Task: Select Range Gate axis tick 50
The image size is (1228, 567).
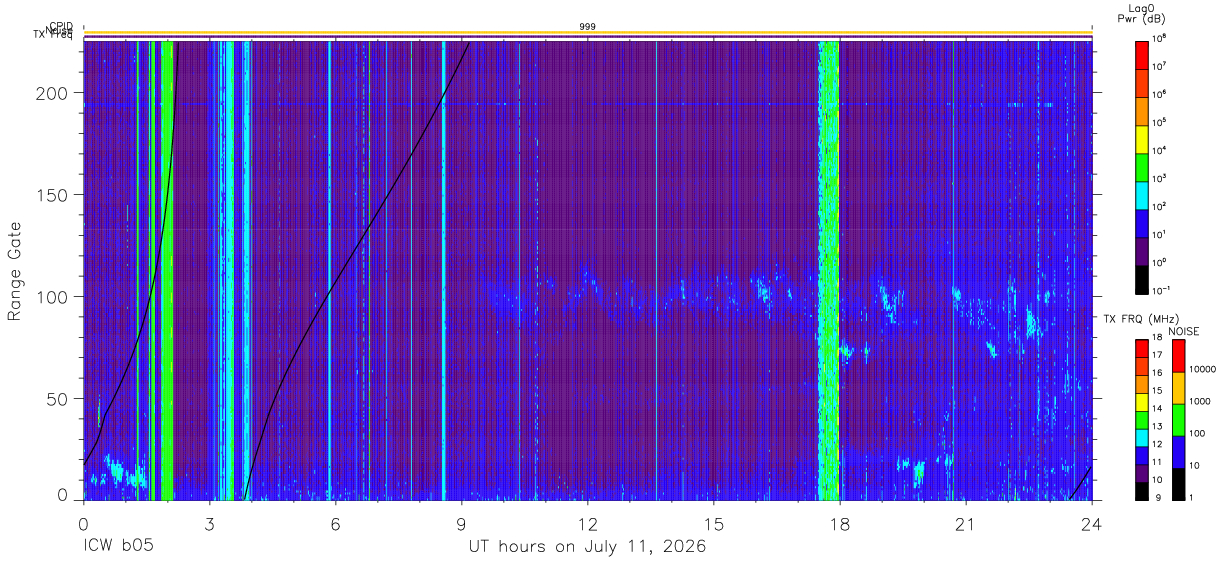Action: (58, 399)
